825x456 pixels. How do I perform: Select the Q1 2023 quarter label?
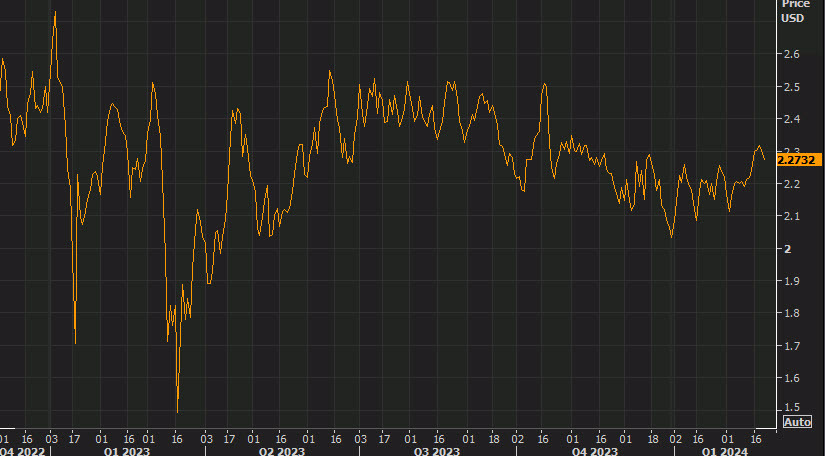pyautogui.click(x=128, y=451)
